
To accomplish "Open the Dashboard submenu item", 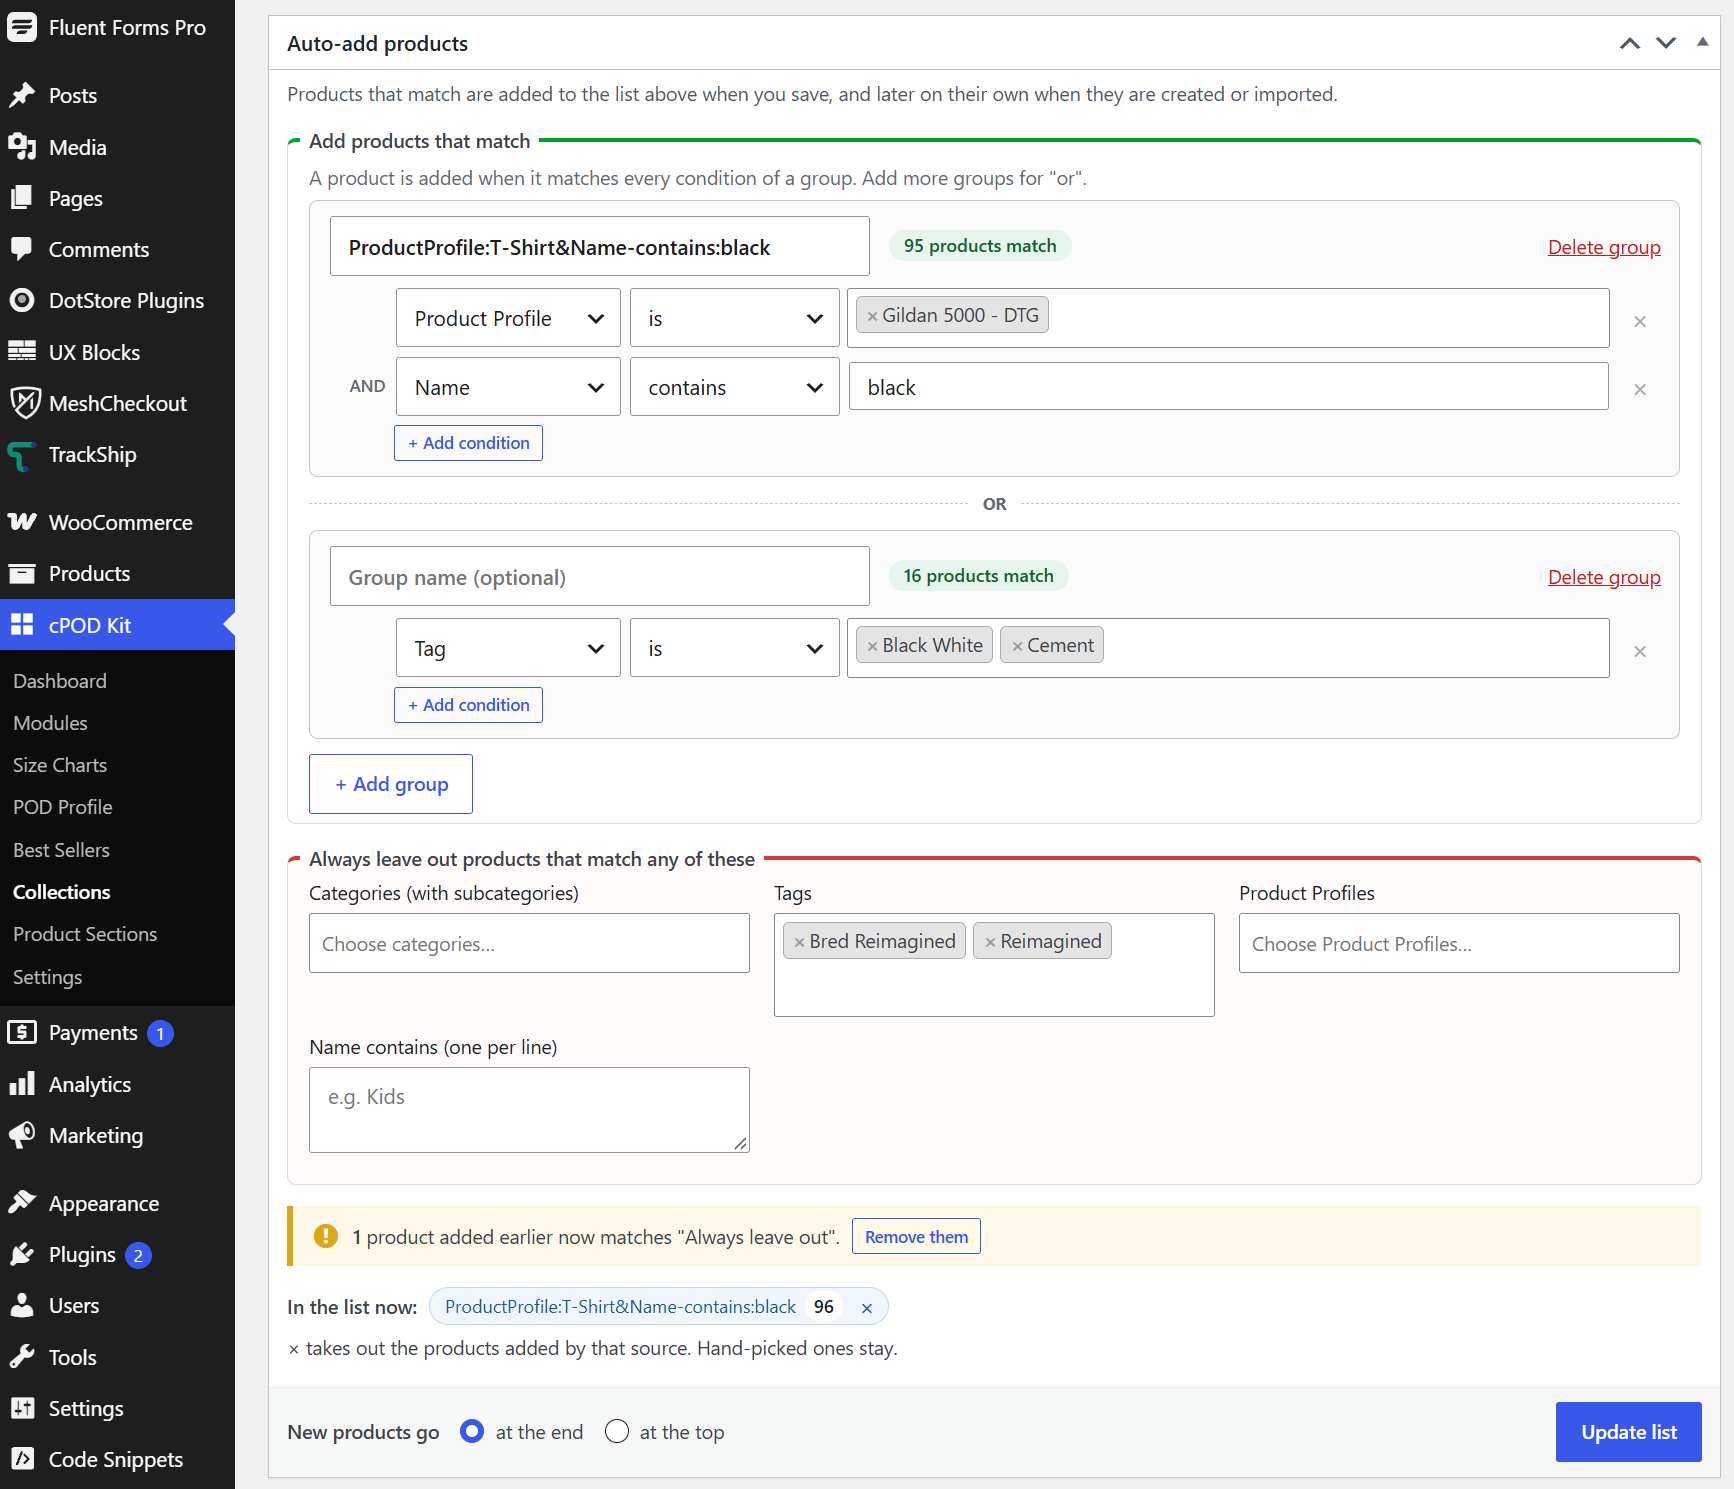I will pos(60,681).
